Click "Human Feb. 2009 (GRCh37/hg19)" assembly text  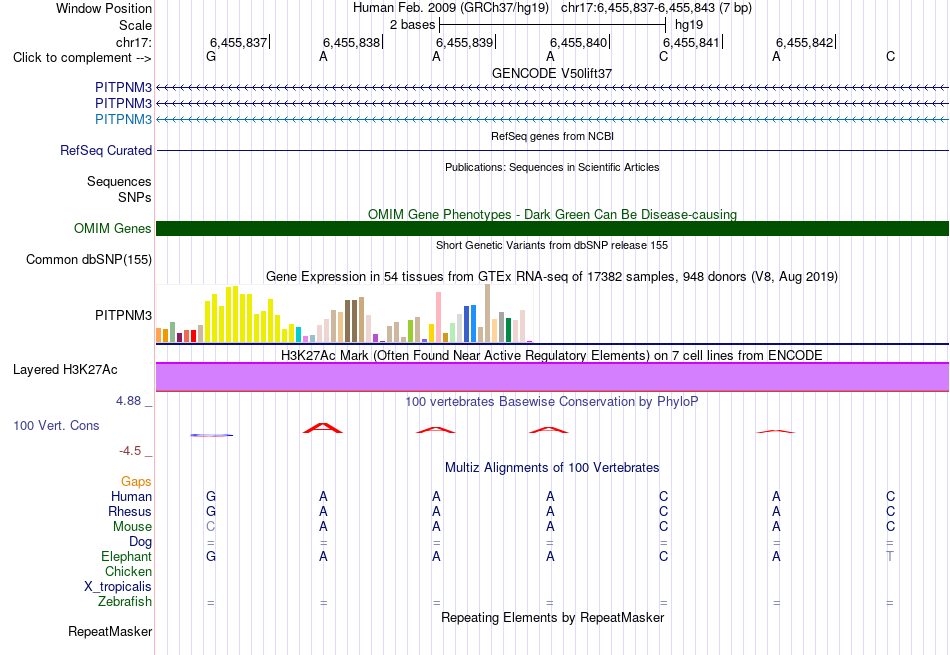click(451, 8)
